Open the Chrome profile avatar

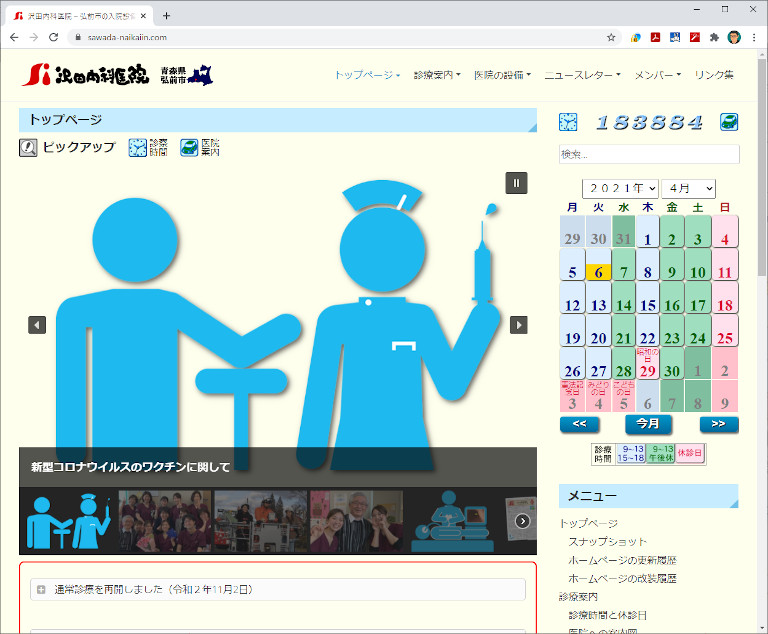(734, 37)
